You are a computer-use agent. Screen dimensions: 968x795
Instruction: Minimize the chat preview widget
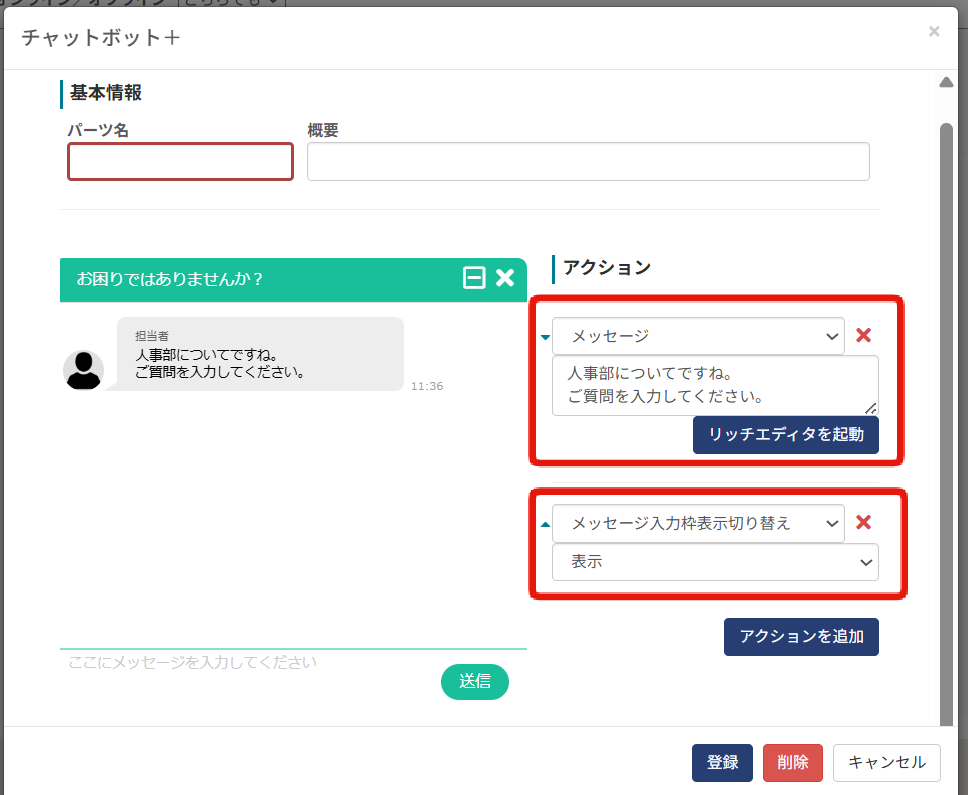(x=474, y=278)
